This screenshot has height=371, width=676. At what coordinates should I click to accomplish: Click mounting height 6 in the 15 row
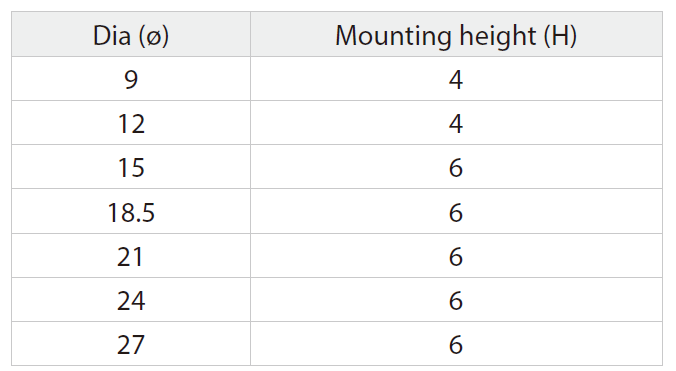(456, 167)
